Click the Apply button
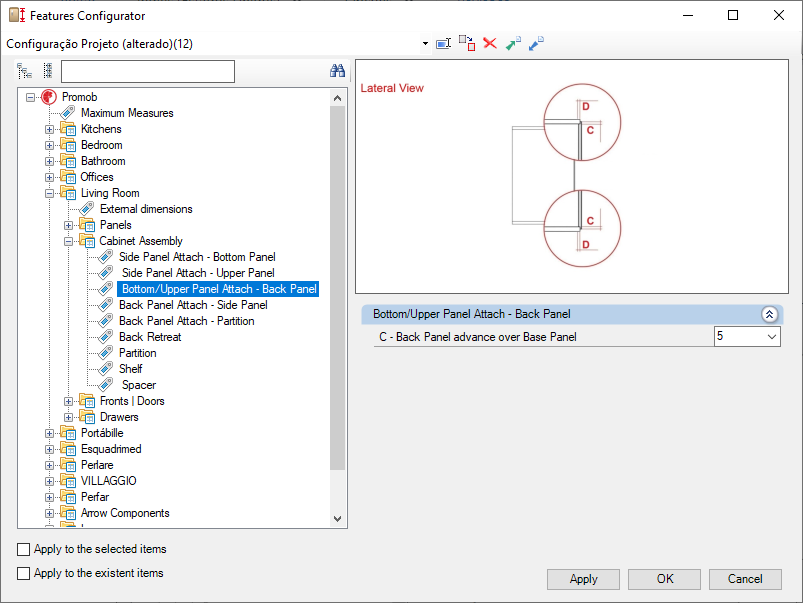The width and height of the screenshot is (803, 603). click(x=583, y=579)
